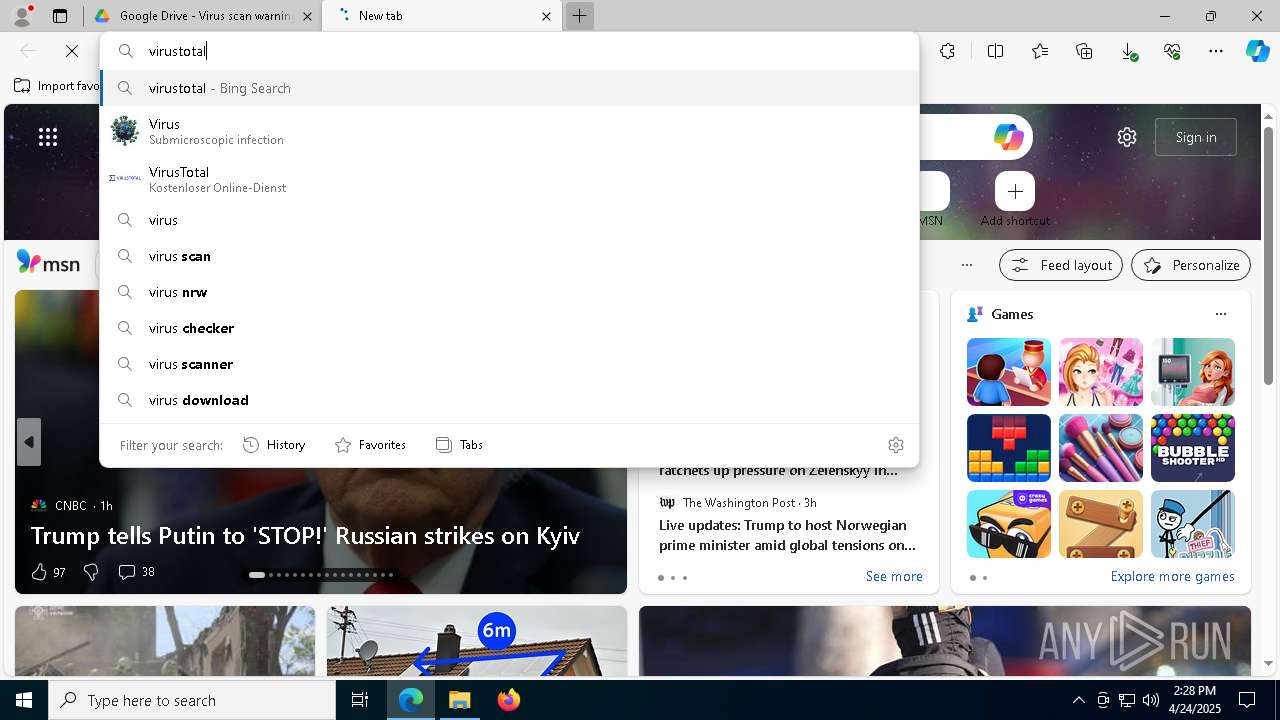1280x720 pixels.
Task: Click the Sign in button
Action: click(x=1196, y=137)
